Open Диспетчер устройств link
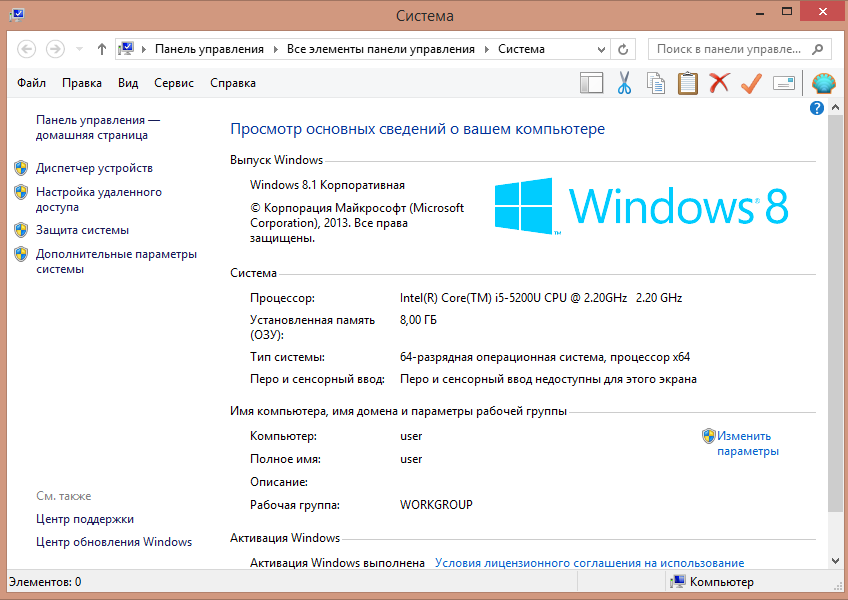This screenshot has width=848, height=600. point(94,168)
